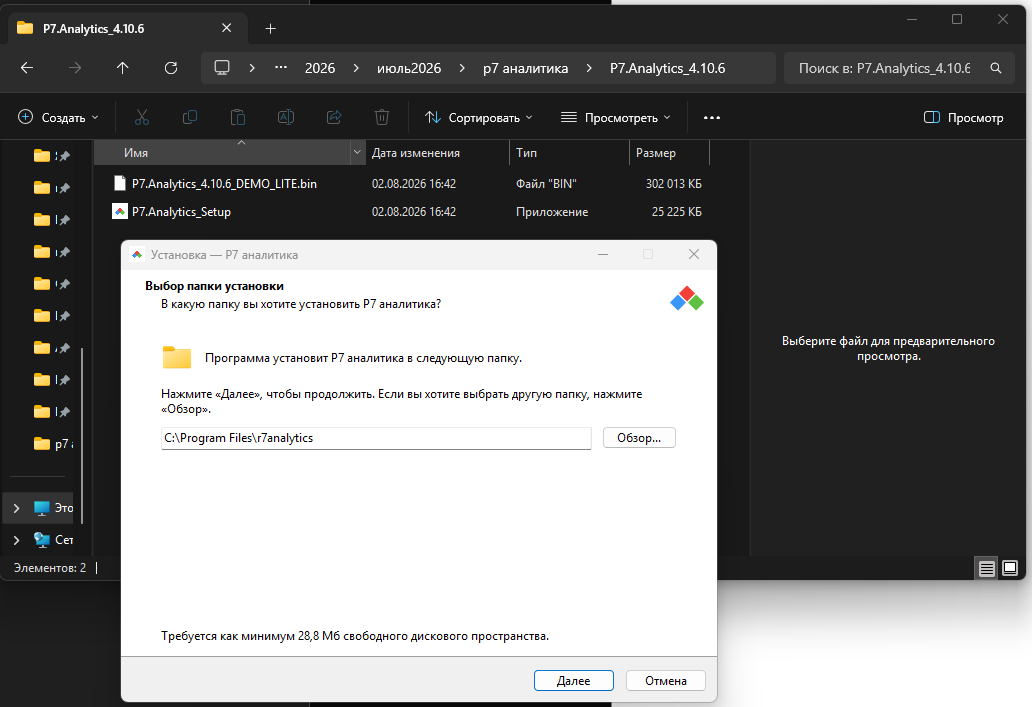Navigate to р7 аналитика breadcrumb
Image resolution: width=1032 pixels, height=707 pixels.
pos(525,68)
